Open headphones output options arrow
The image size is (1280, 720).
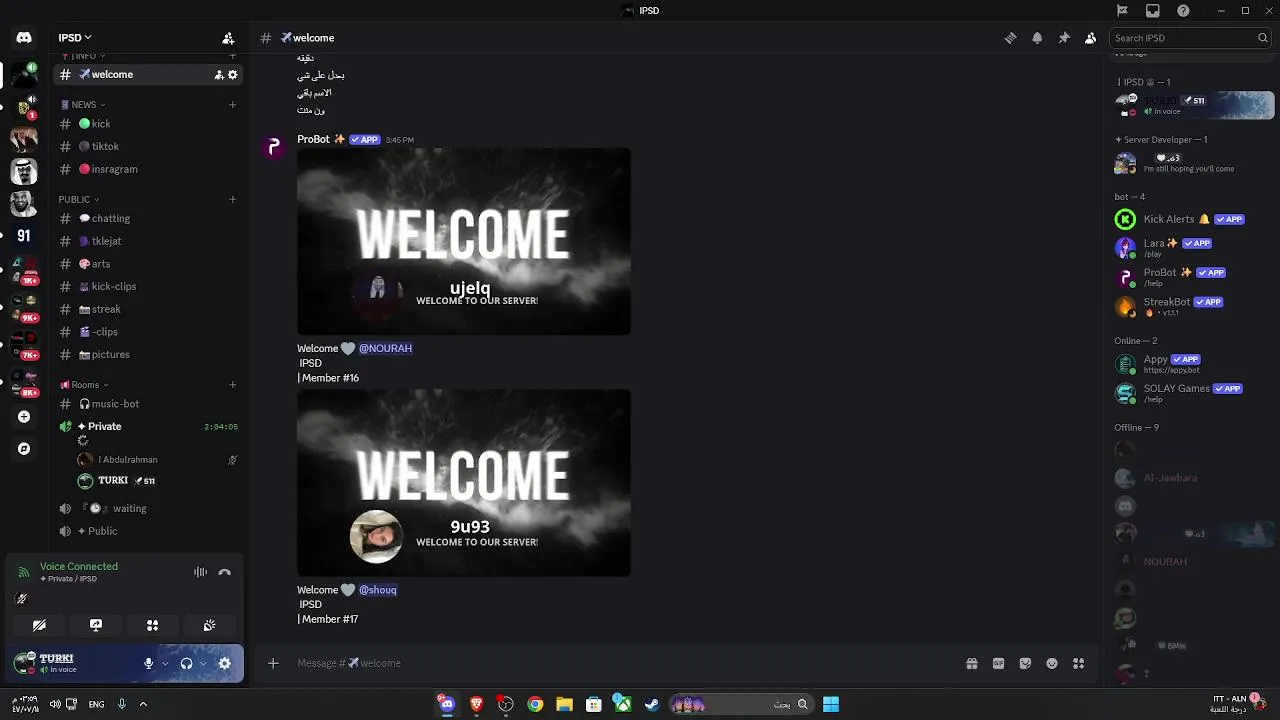click(202, 663)
